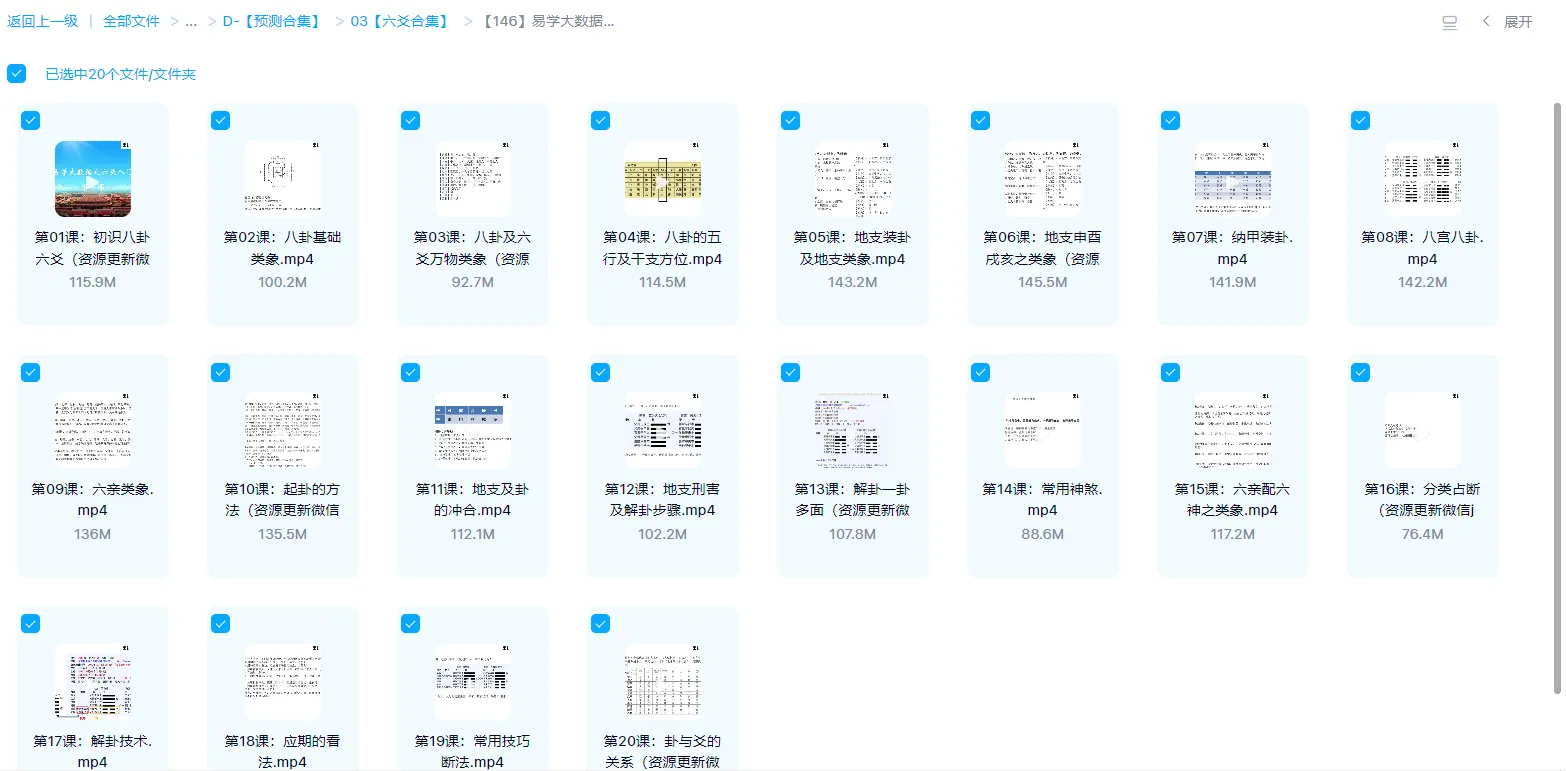
Task: Uncheck file 第01课 初识八卦六爻
Action: coord(30,120)
